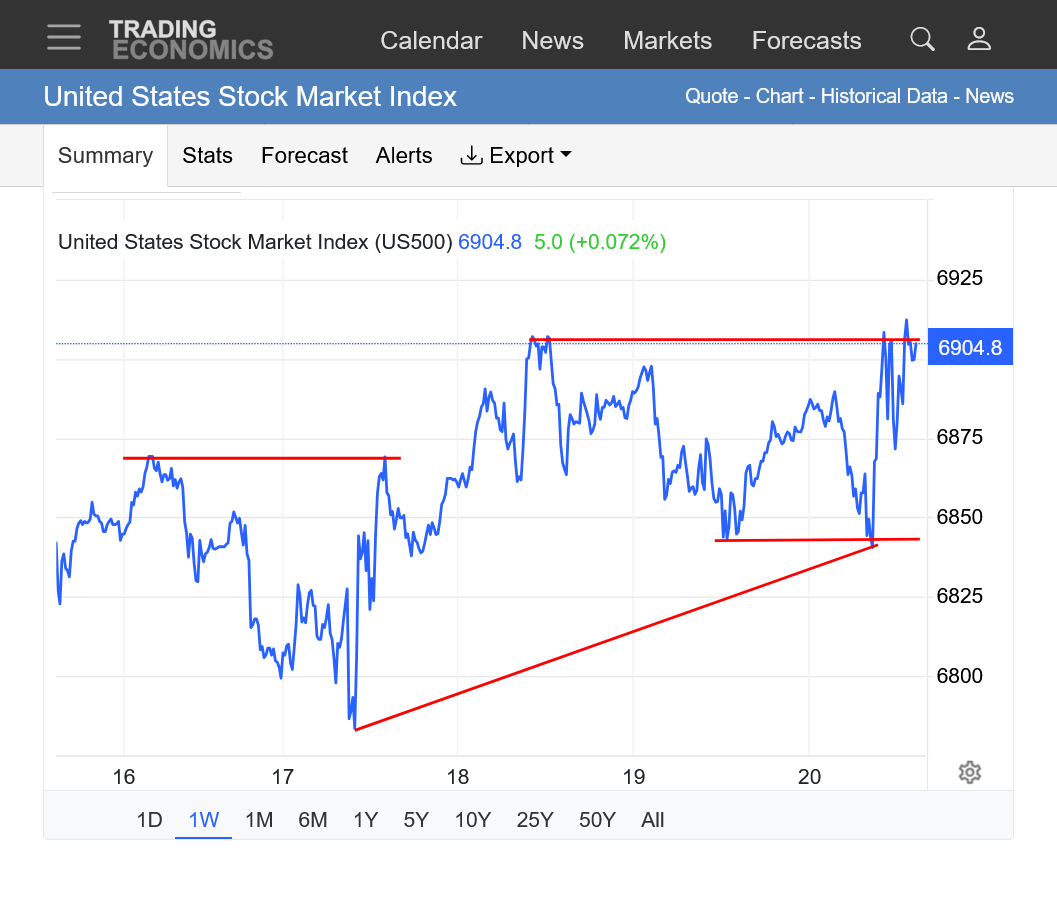This screenshot has width=1057, height=901.
Task: Set chart range to 5Y
Action: coord(416,820)
